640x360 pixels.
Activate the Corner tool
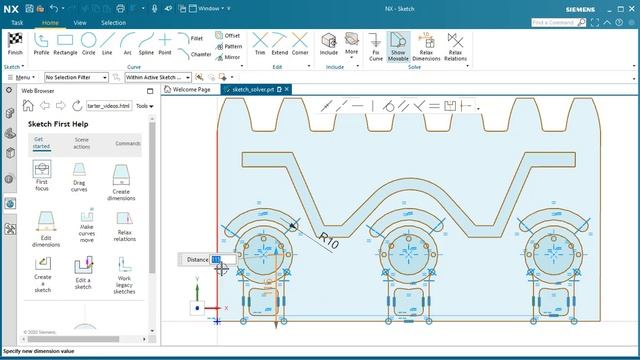coord(300,44)
